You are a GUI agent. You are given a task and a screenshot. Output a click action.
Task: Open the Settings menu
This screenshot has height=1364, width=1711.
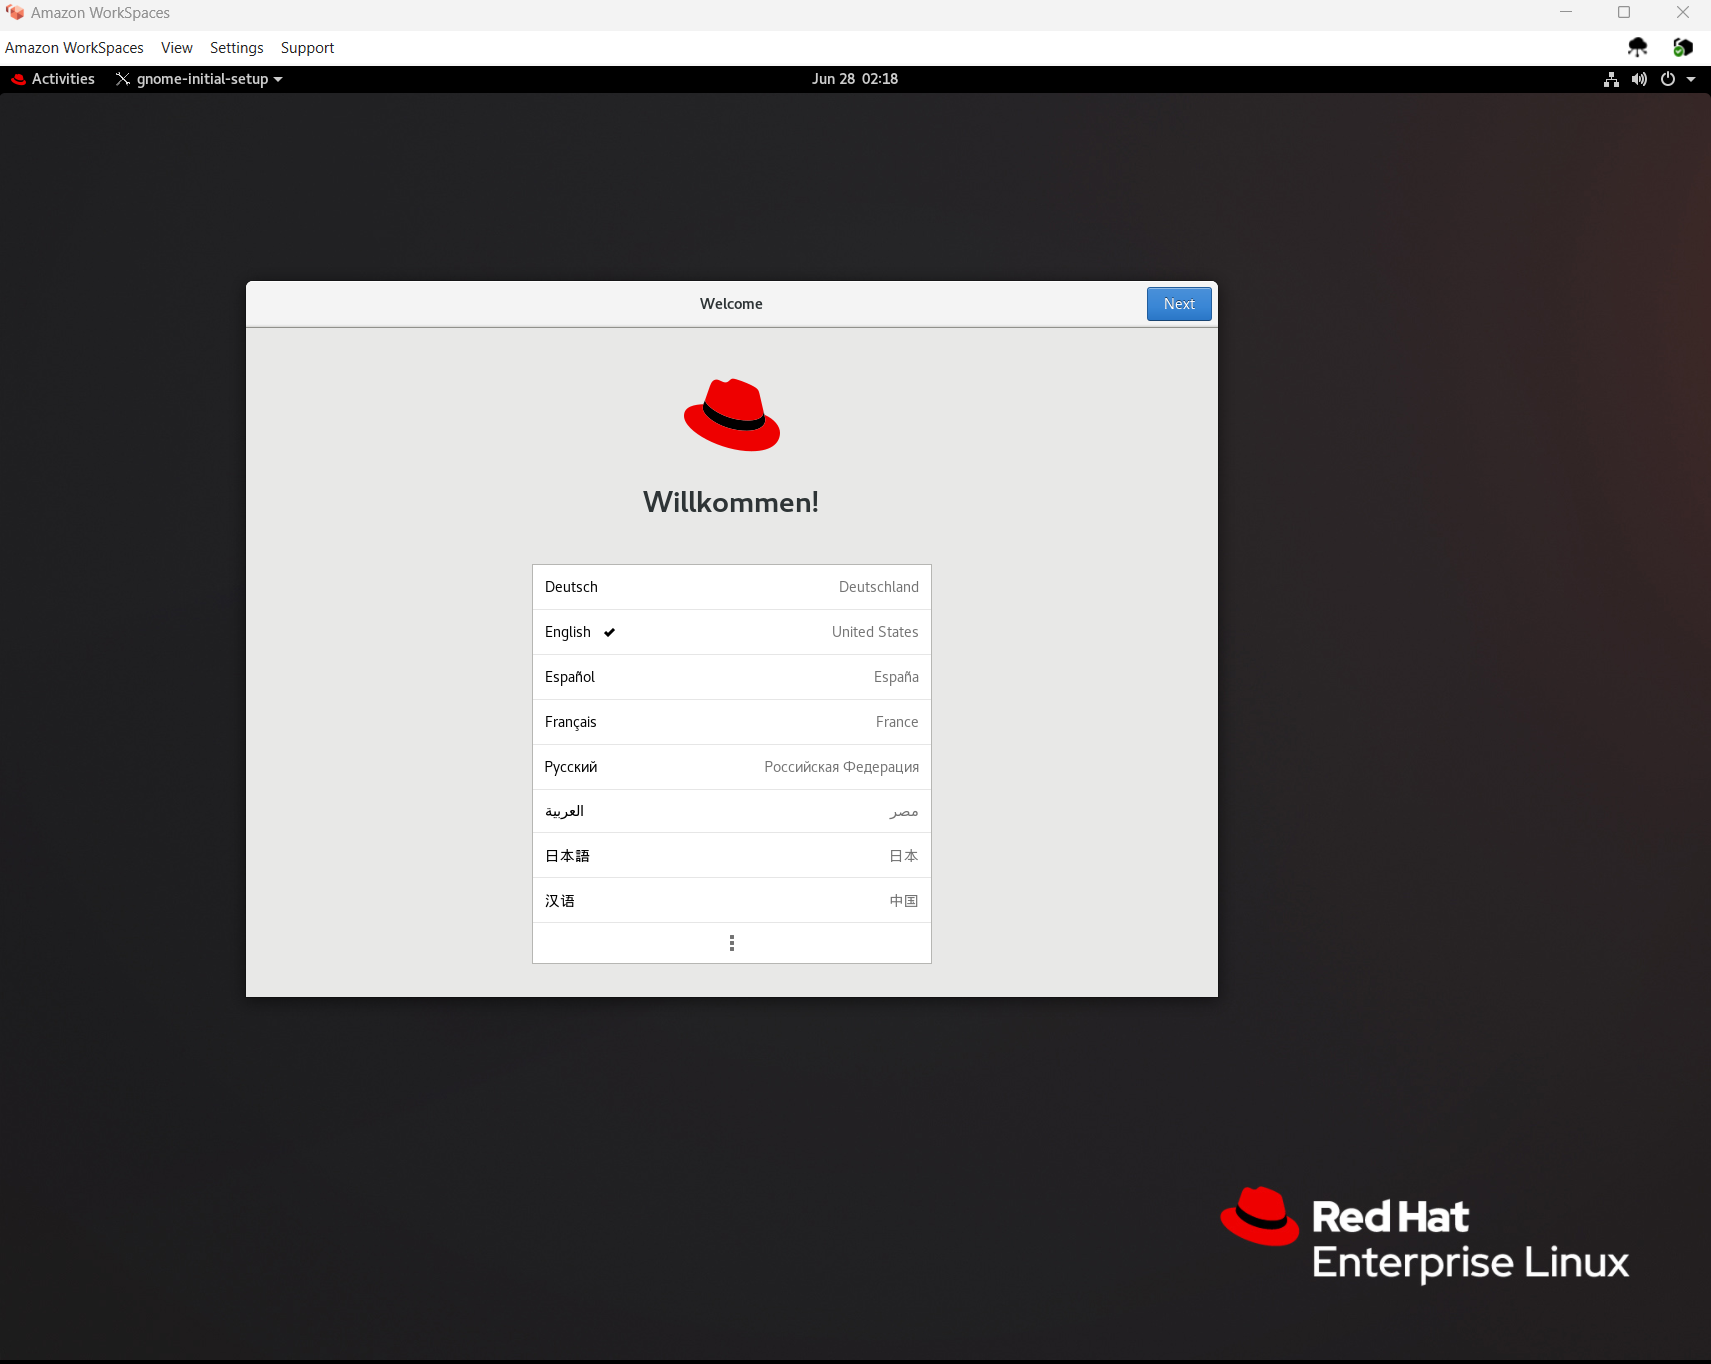tap(236, 47)
